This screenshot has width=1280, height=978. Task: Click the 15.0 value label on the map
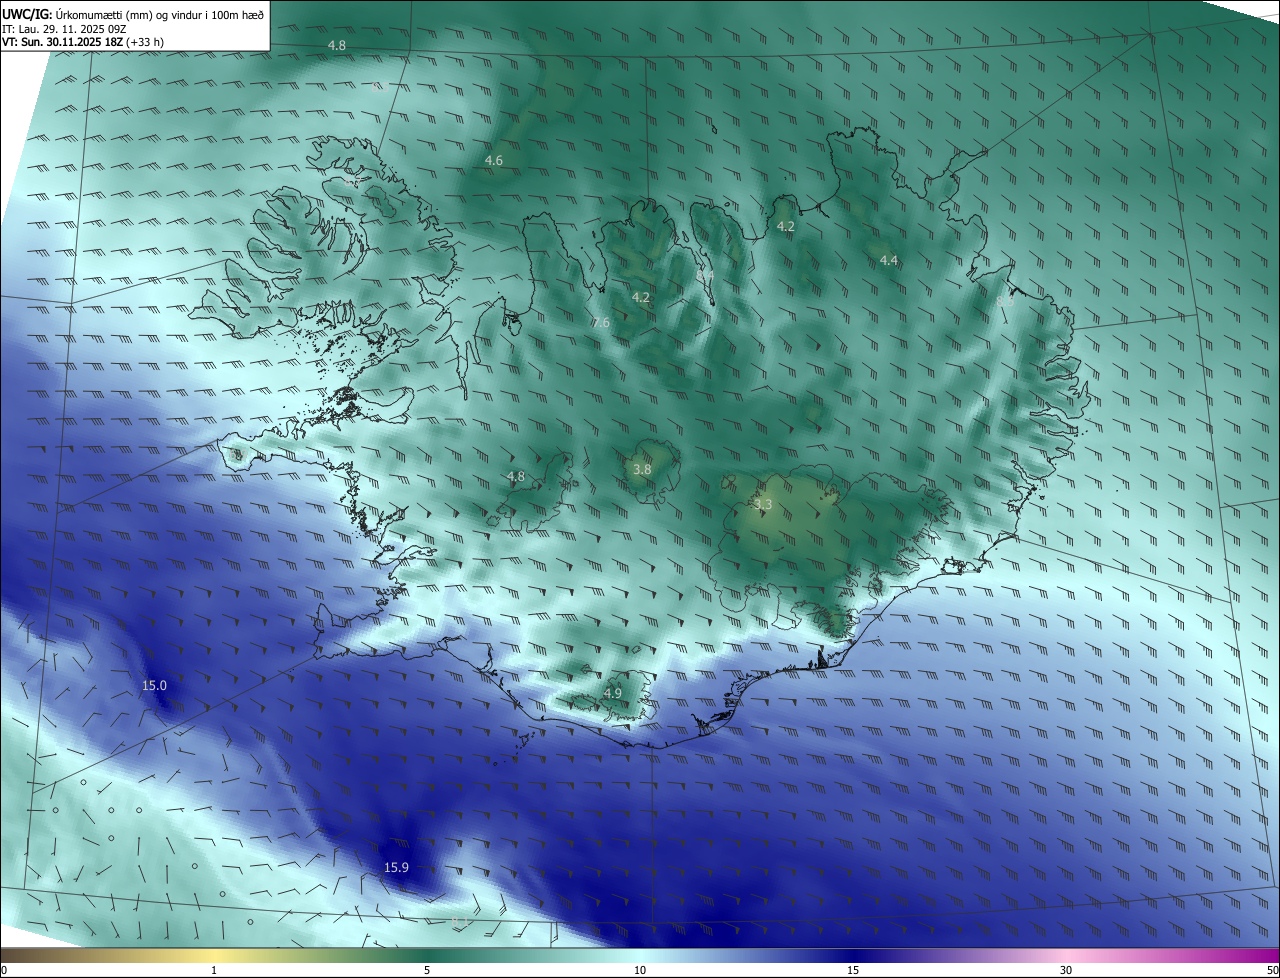pyautogui.click(x=154, y=685)
